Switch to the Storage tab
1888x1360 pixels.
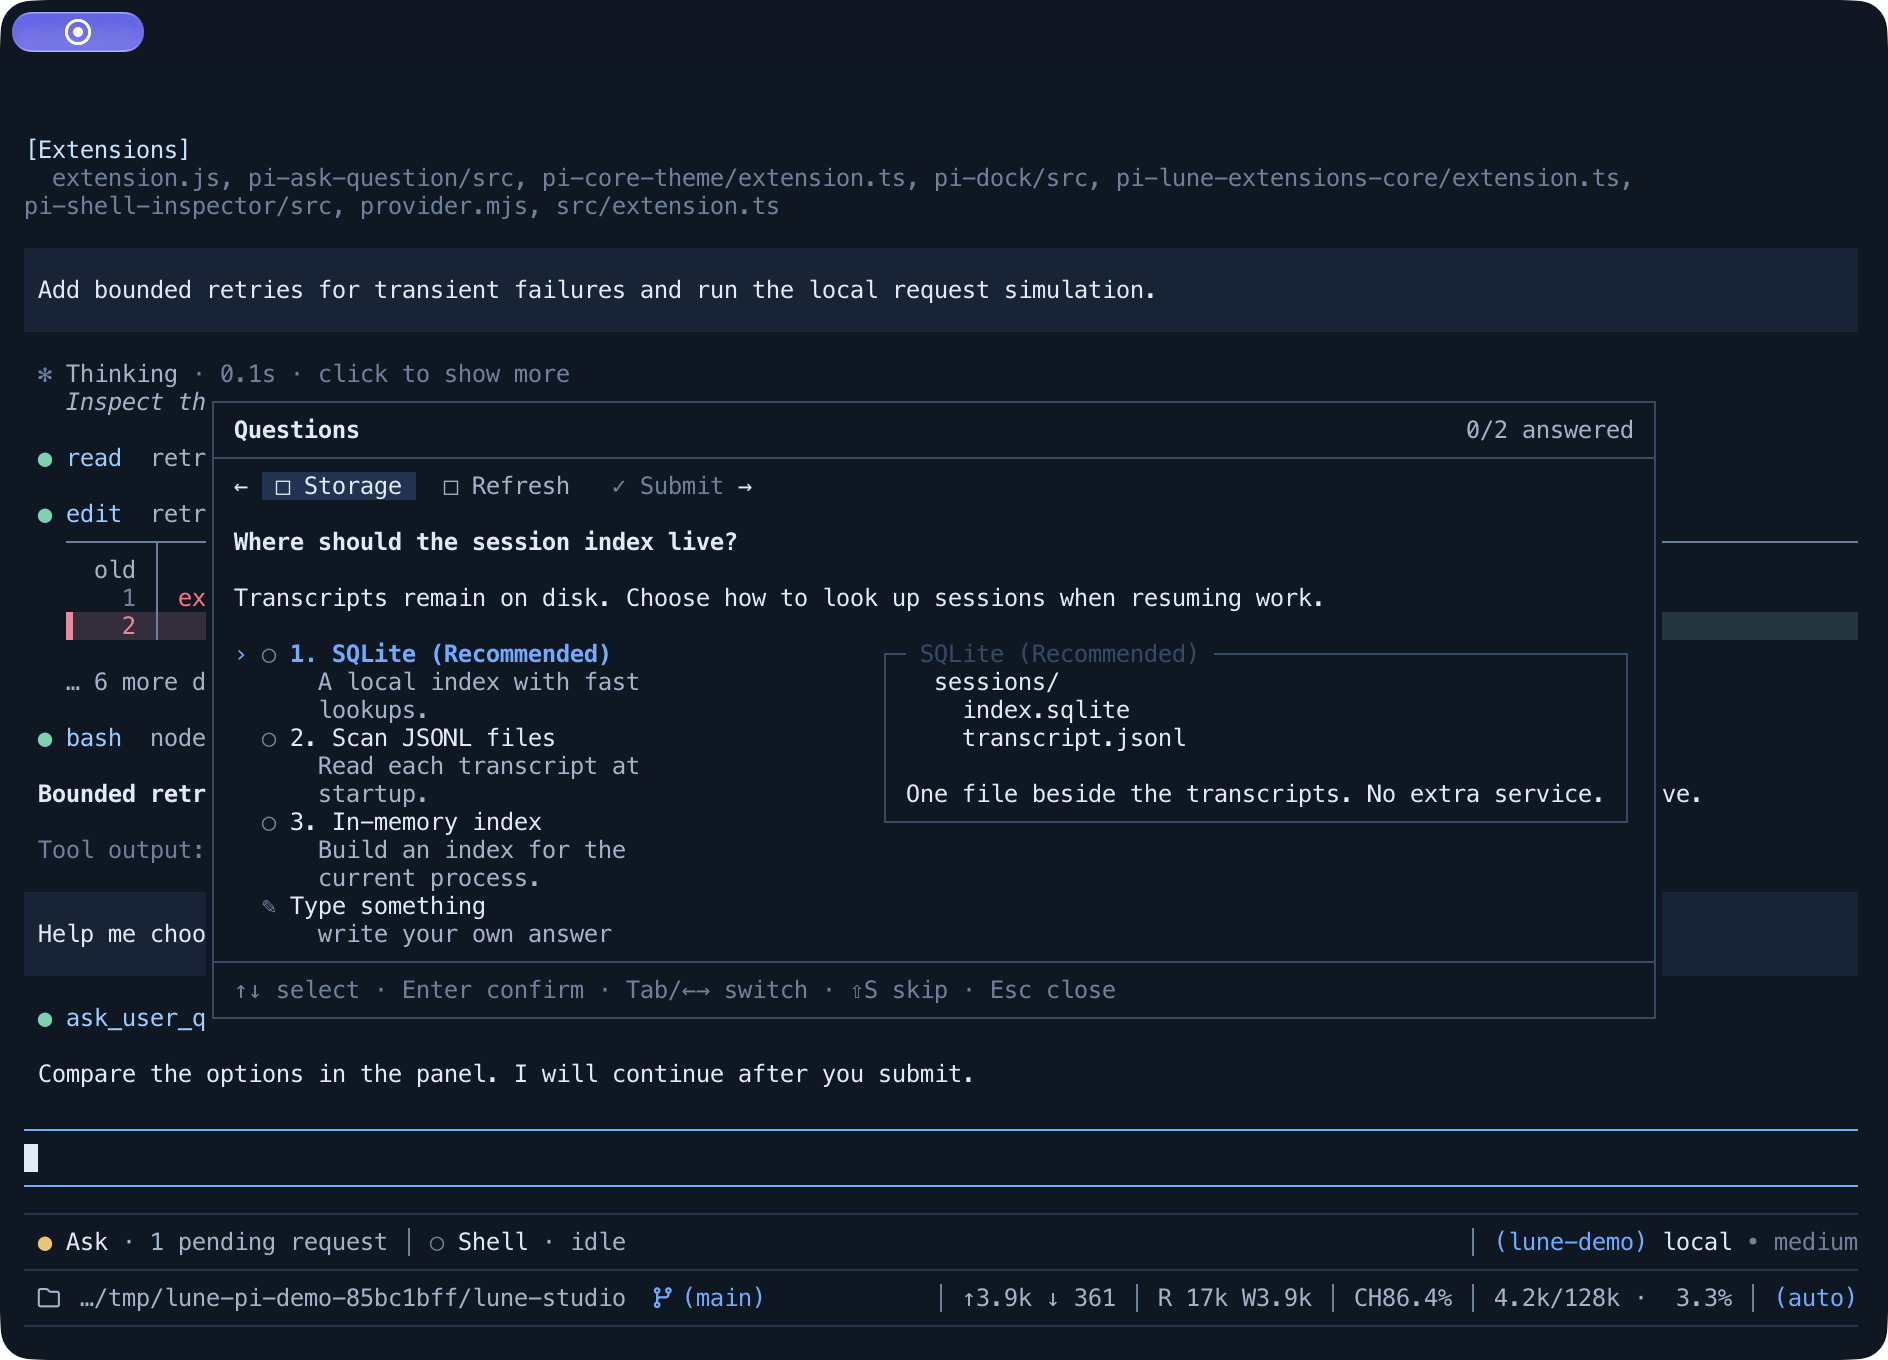tap(339, 486)
